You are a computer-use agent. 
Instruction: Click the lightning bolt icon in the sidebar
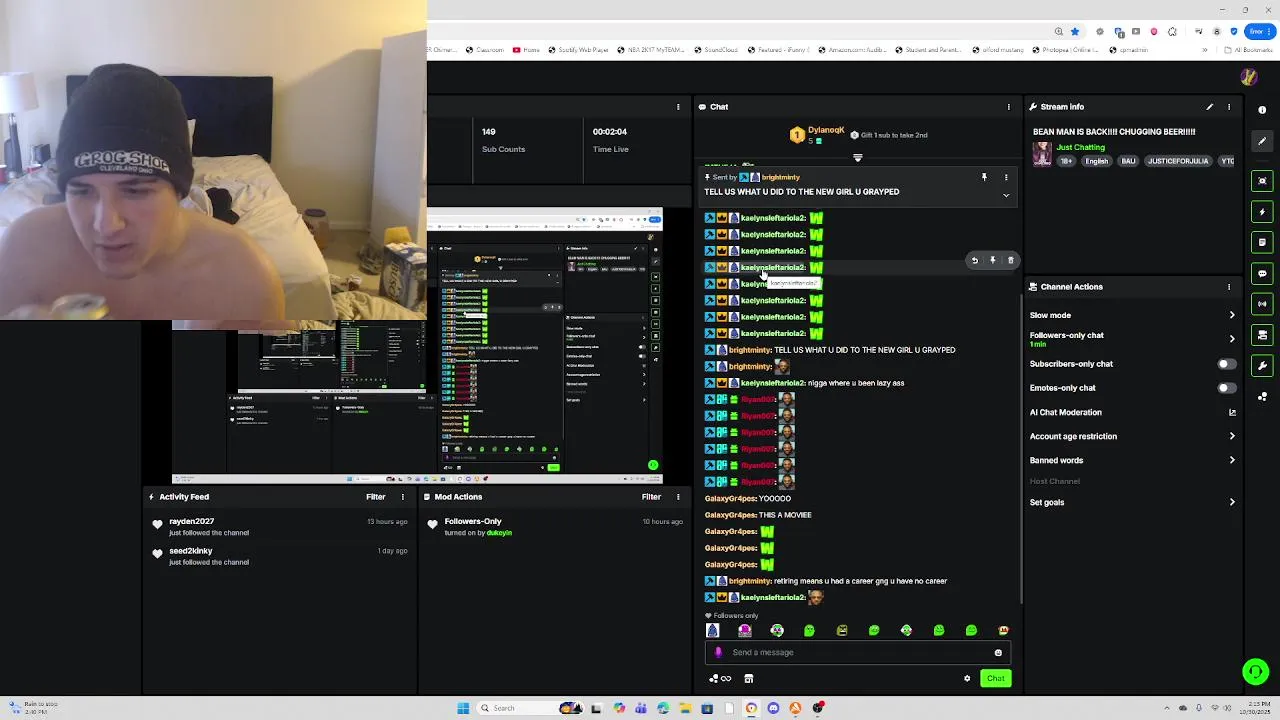(1262, 212)
